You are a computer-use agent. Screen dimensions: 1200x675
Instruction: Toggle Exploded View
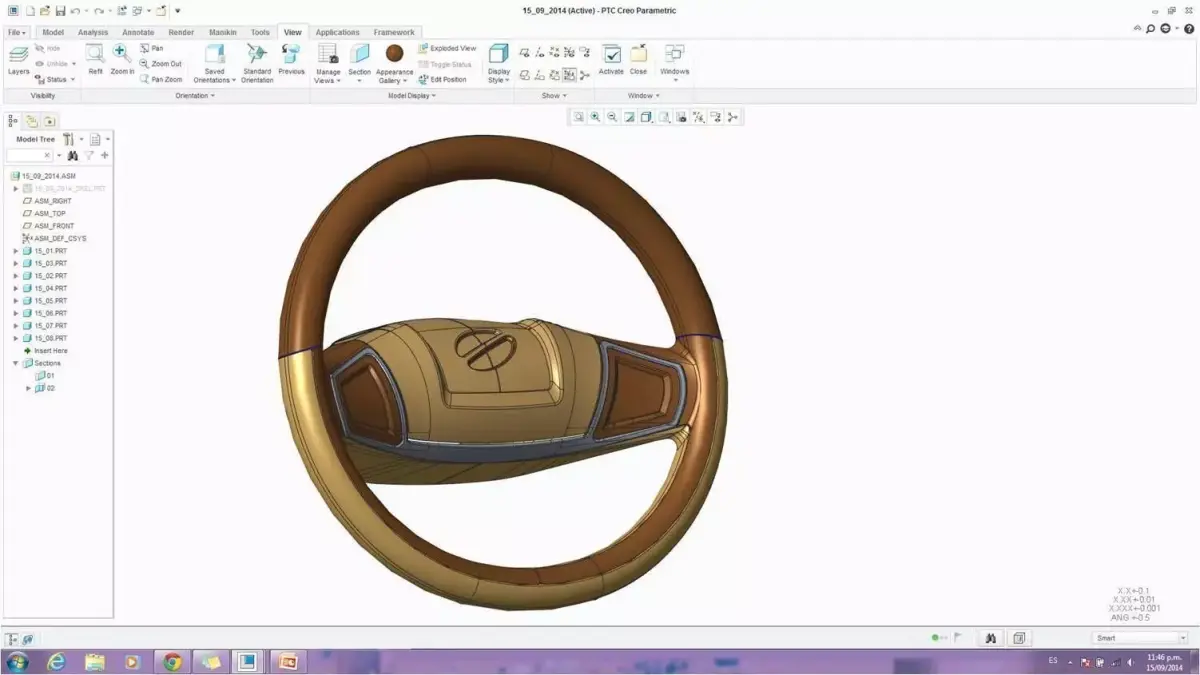(447, 48)
